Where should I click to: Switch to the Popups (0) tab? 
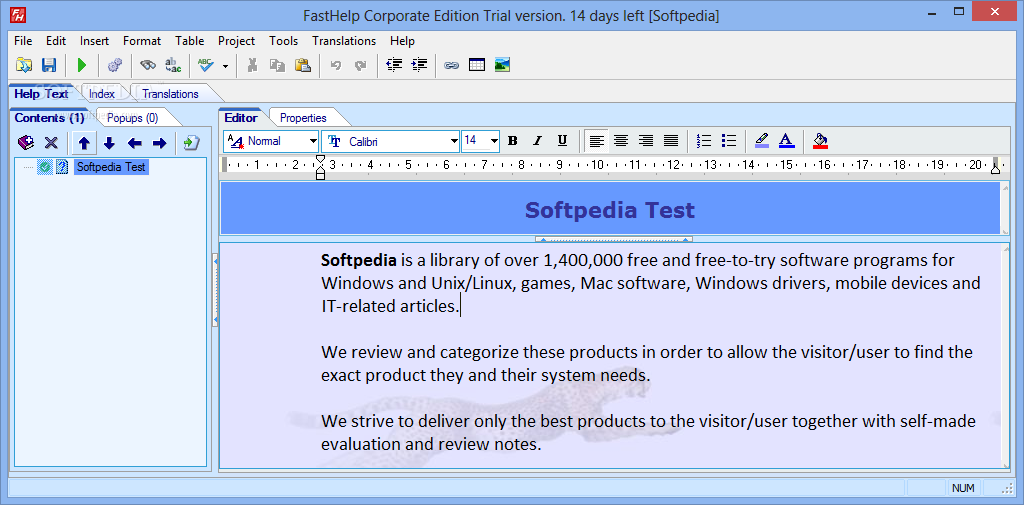pos(133,118)
